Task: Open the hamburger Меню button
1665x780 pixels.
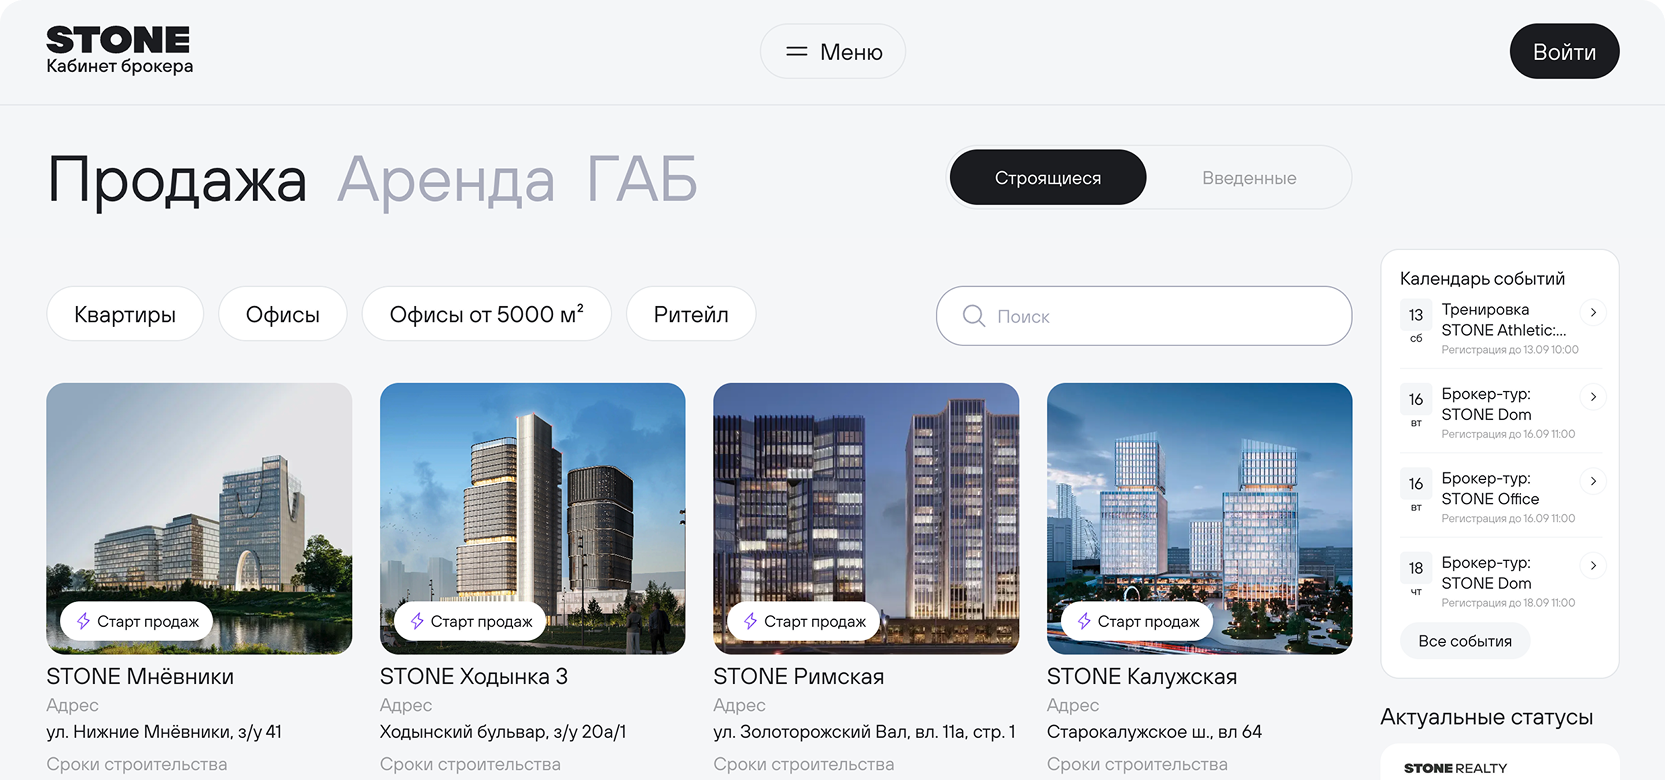Action: tap(833, 51)
